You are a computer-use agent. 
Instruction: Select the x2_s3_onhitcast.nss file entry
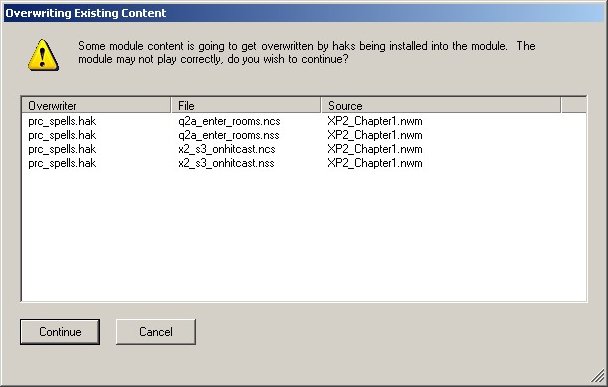[226, 163]
